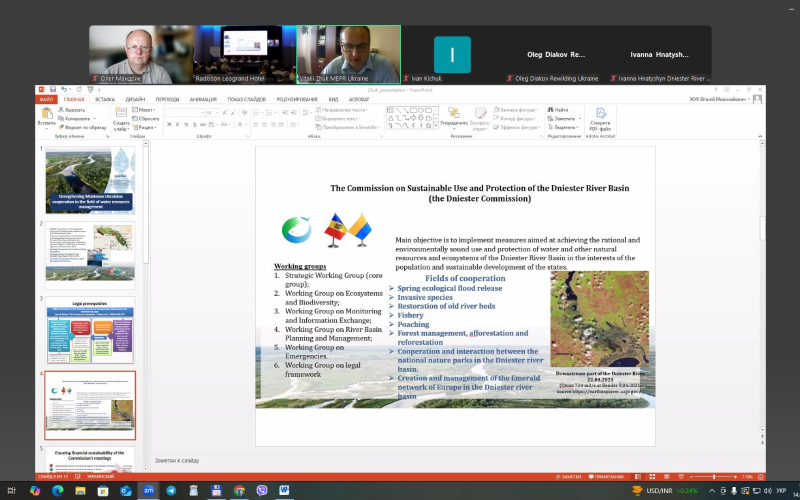Click the Slide Sorter view icon in status bar
This screenshot has height=500, width=800.
coord(652,477)
